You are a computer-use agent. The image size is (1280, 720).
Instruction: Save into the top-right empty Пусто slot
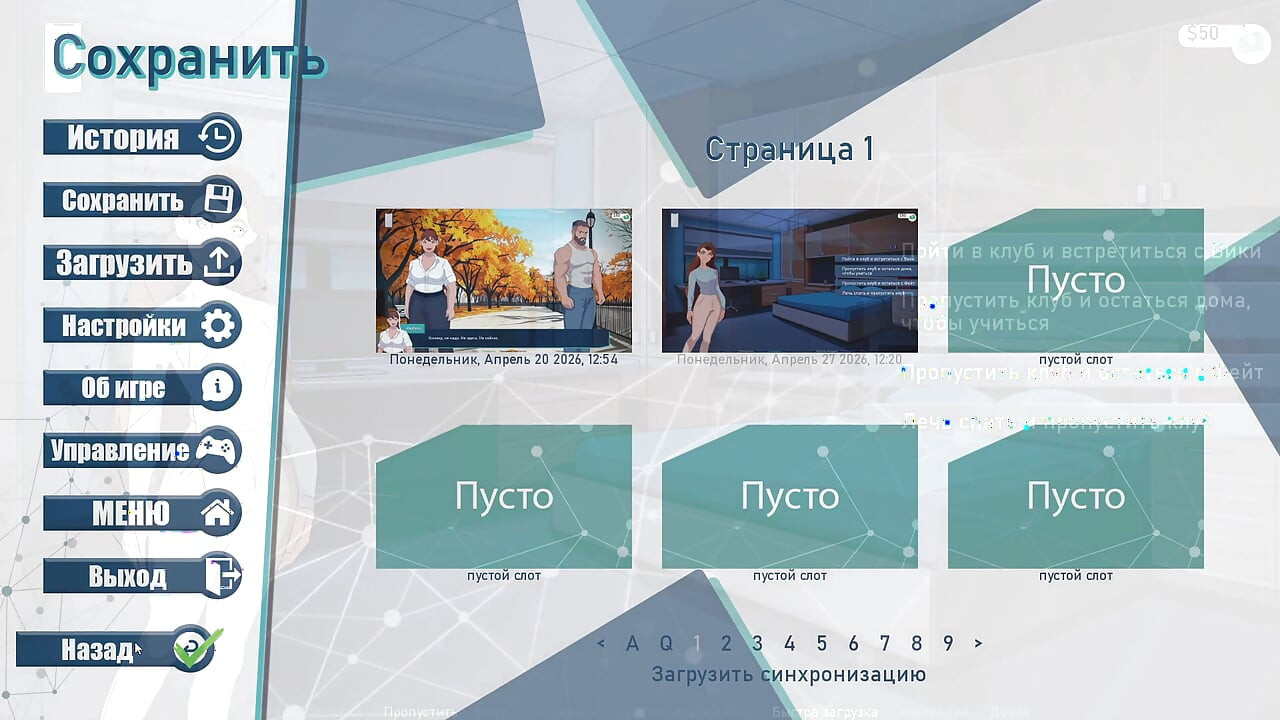(x=1076, y=281)
